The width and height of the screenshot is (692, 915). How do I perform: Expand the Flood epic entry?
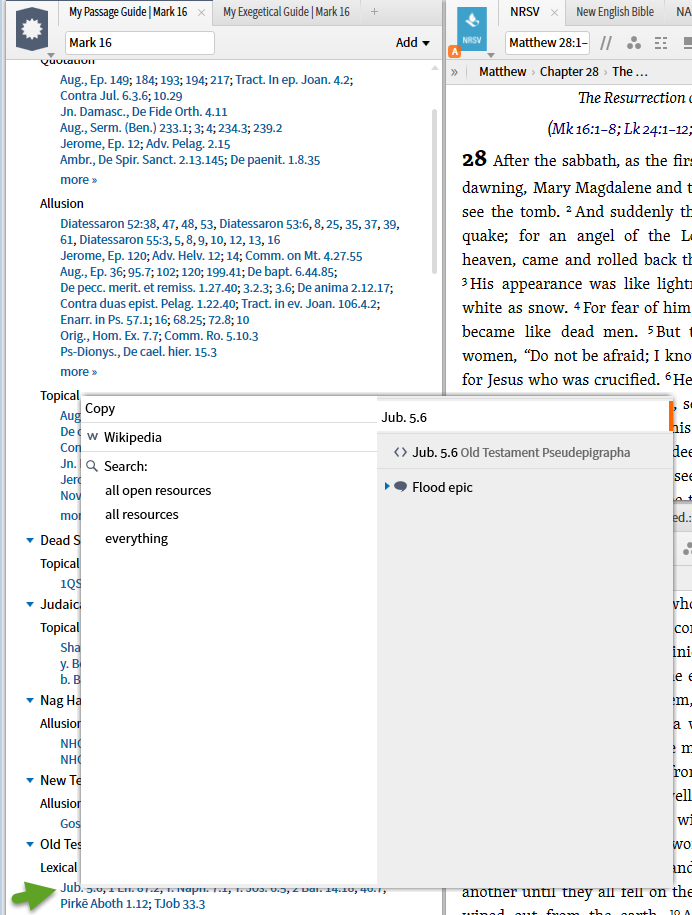tap(387, 486)
